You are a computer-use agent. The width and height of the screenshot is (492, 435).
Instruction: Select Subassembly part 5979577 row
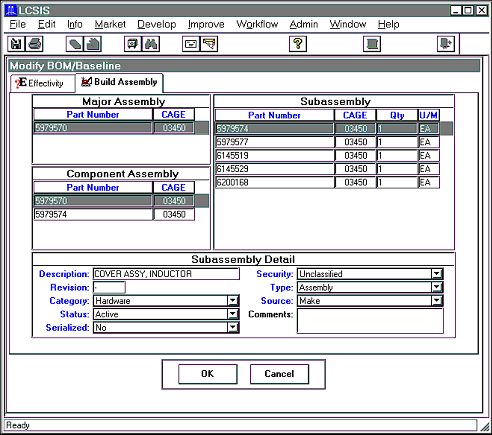click(327, 142)
